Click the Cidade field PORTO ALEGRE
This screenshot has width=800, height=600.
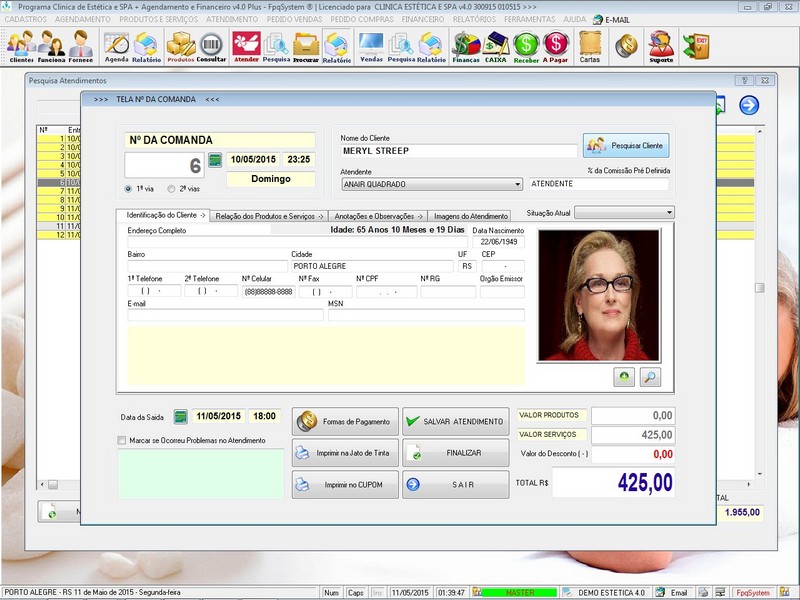(x=372, y=266)
